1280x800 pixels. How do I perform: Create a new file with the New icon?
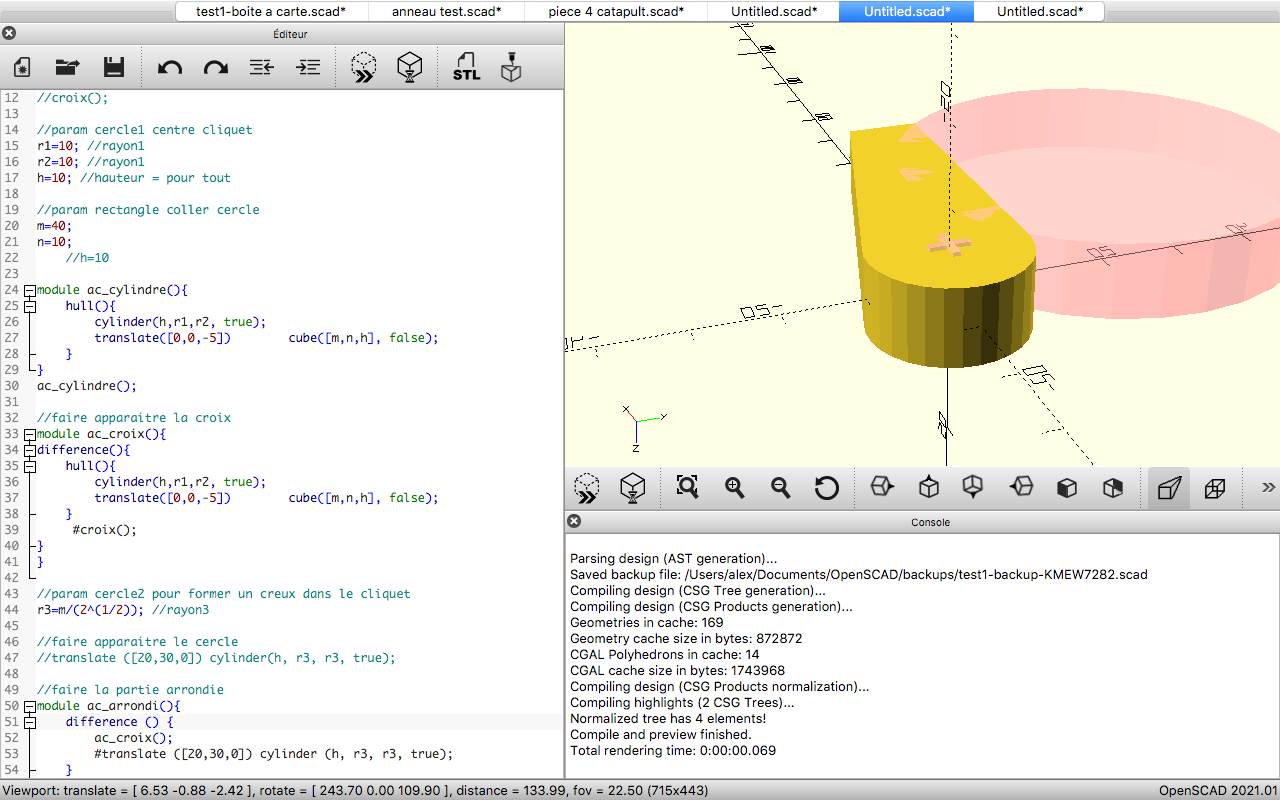click(x=22, y=68)
